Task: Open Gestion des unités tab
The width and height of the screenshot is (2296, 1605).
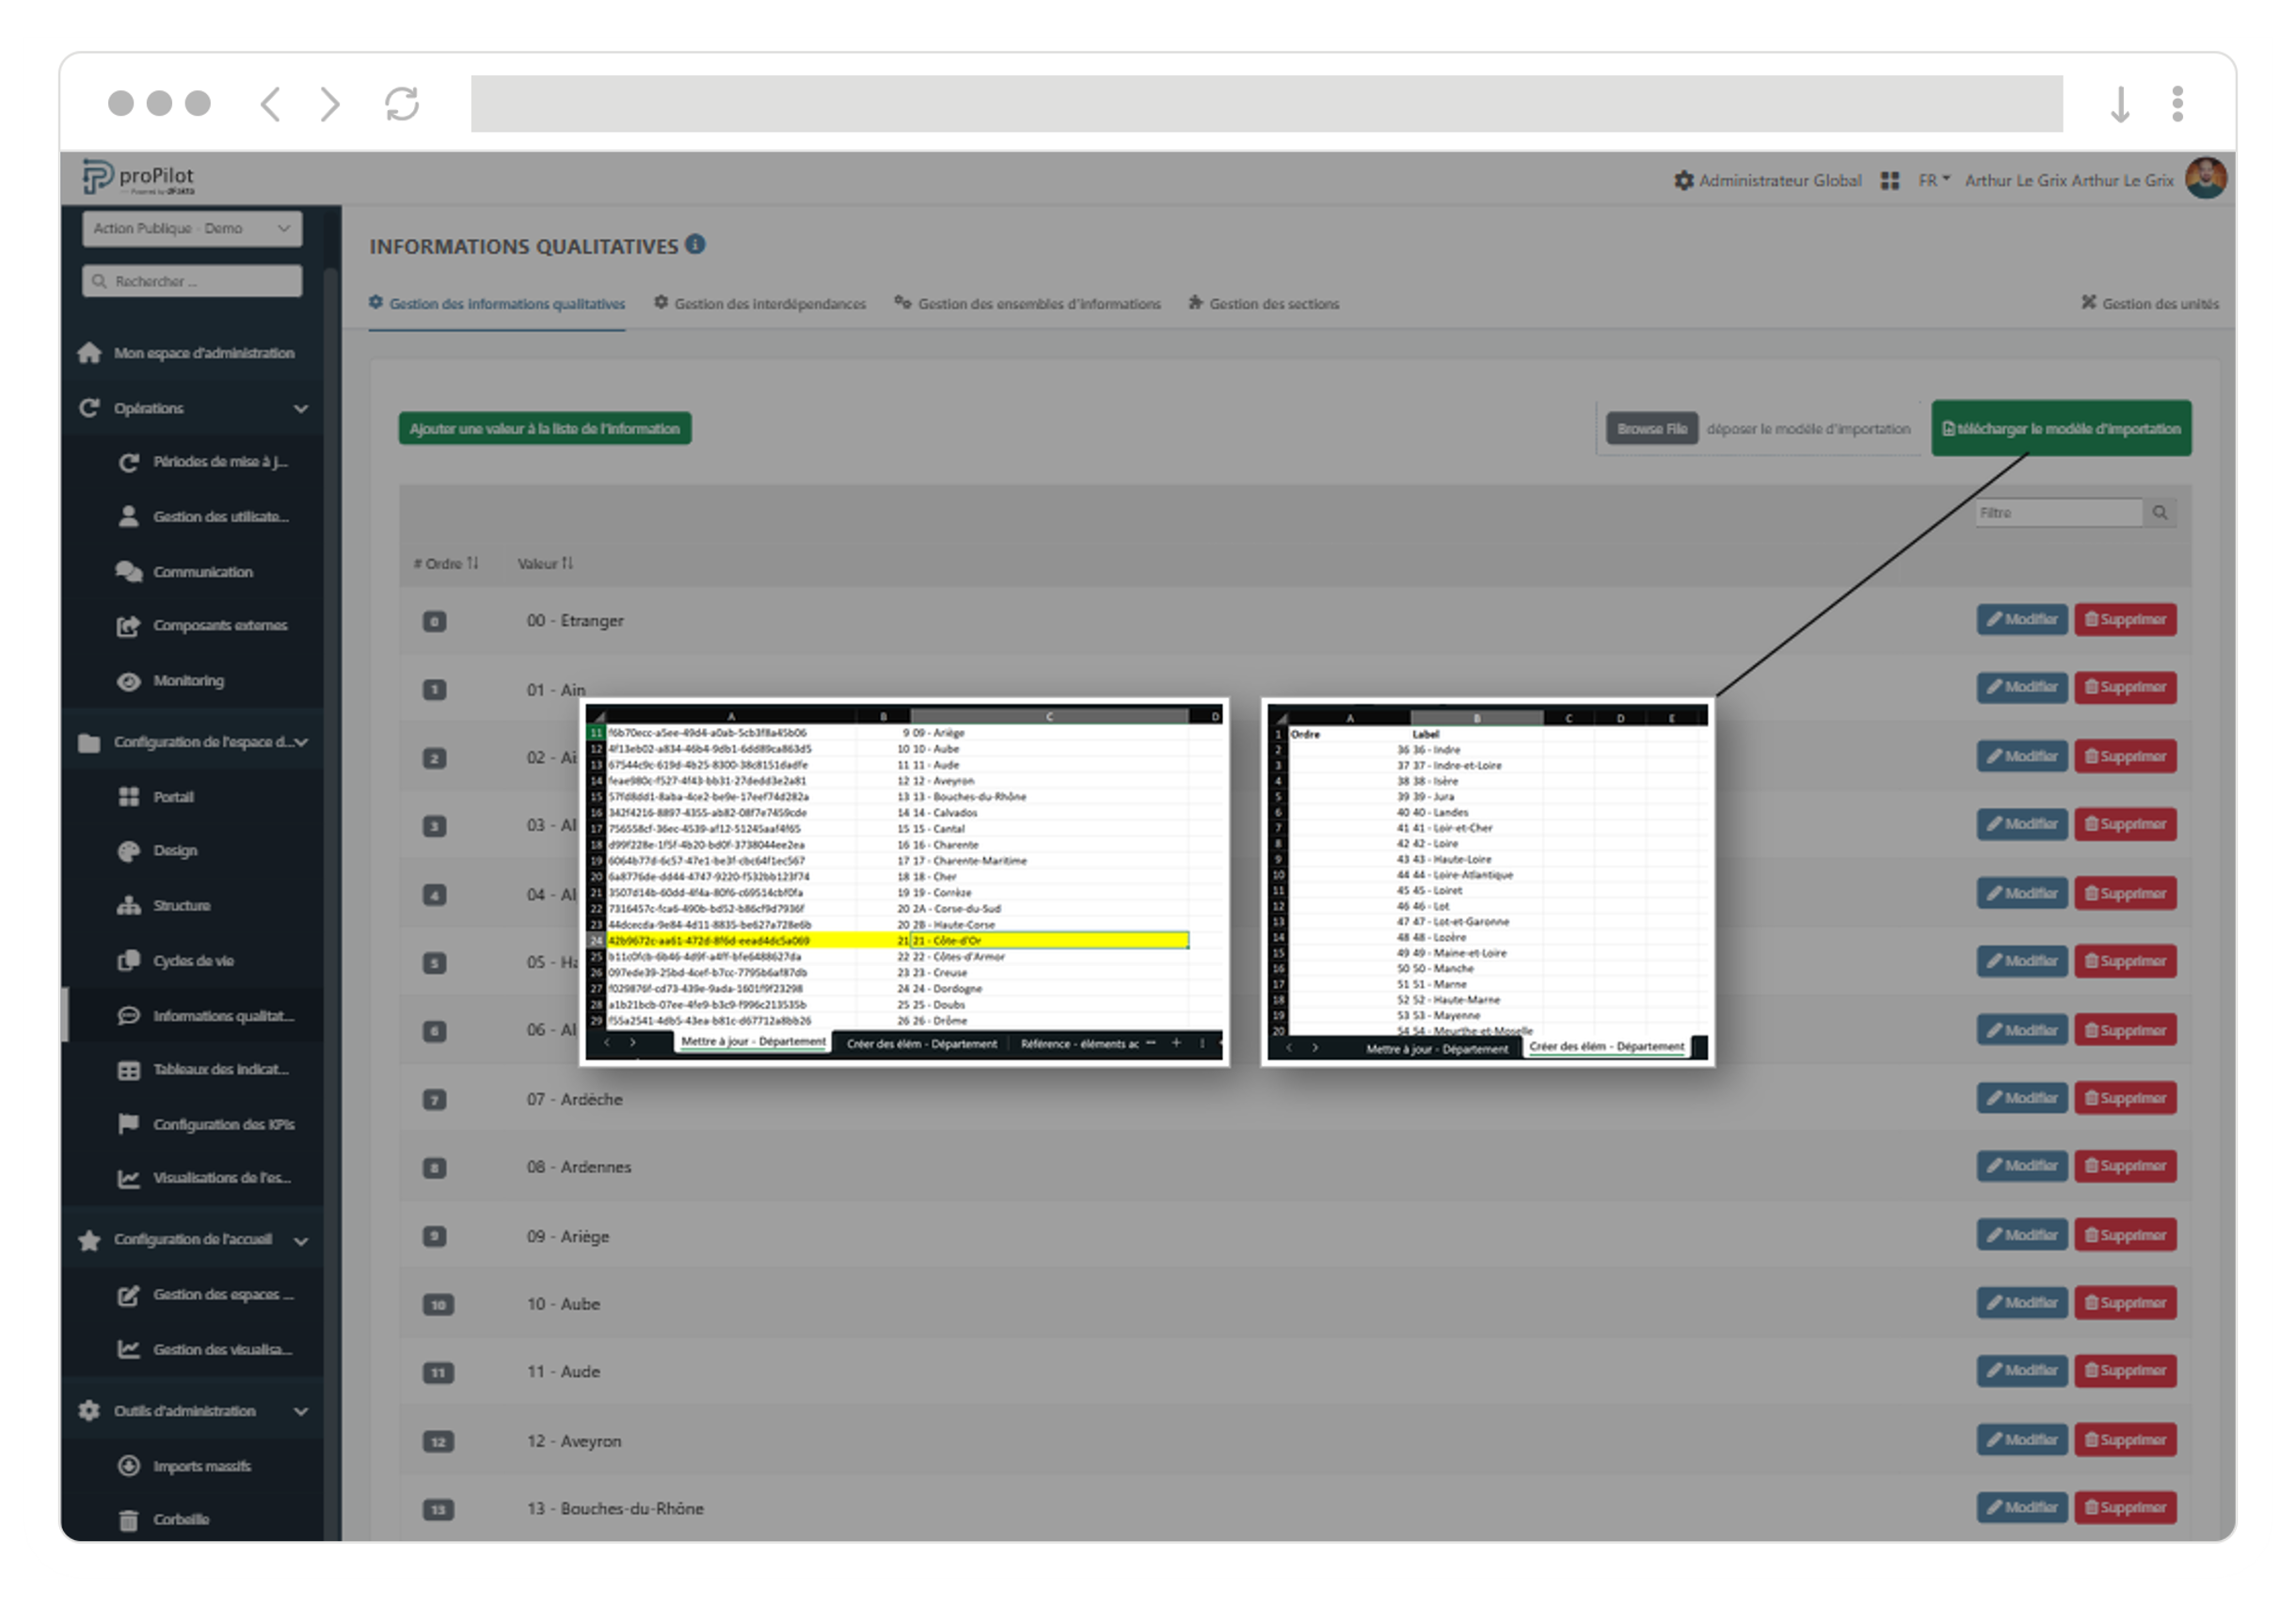Action: [x=2150, y=303]
